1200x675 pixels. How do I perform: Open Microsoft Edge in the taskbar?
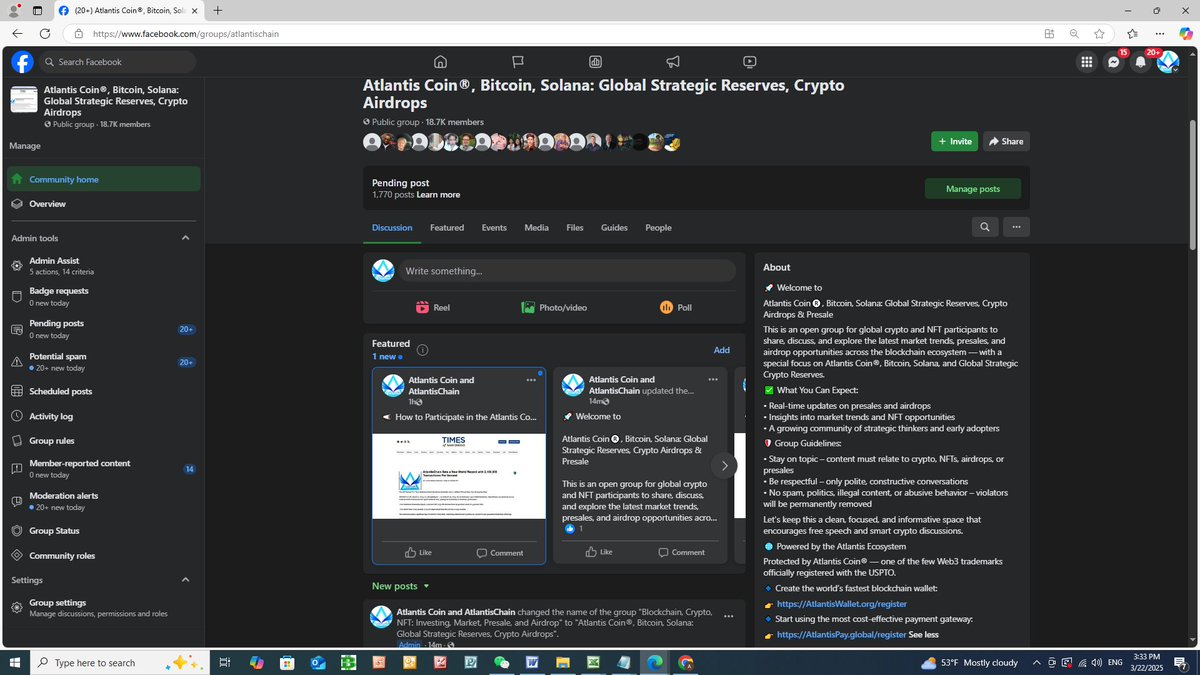(654, 662)
